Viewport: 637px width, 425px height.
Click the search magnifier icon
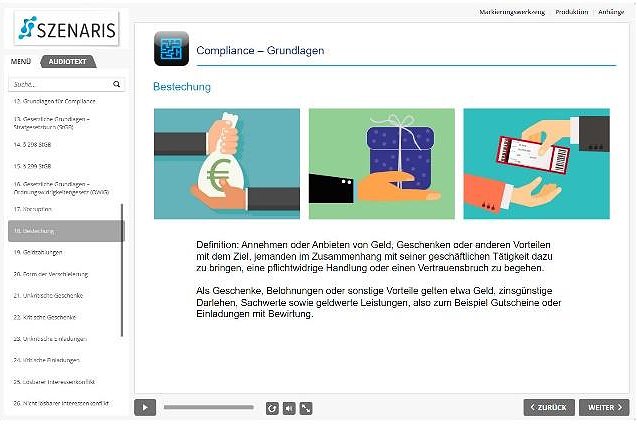pyautogui.click(x=116, y=85)
